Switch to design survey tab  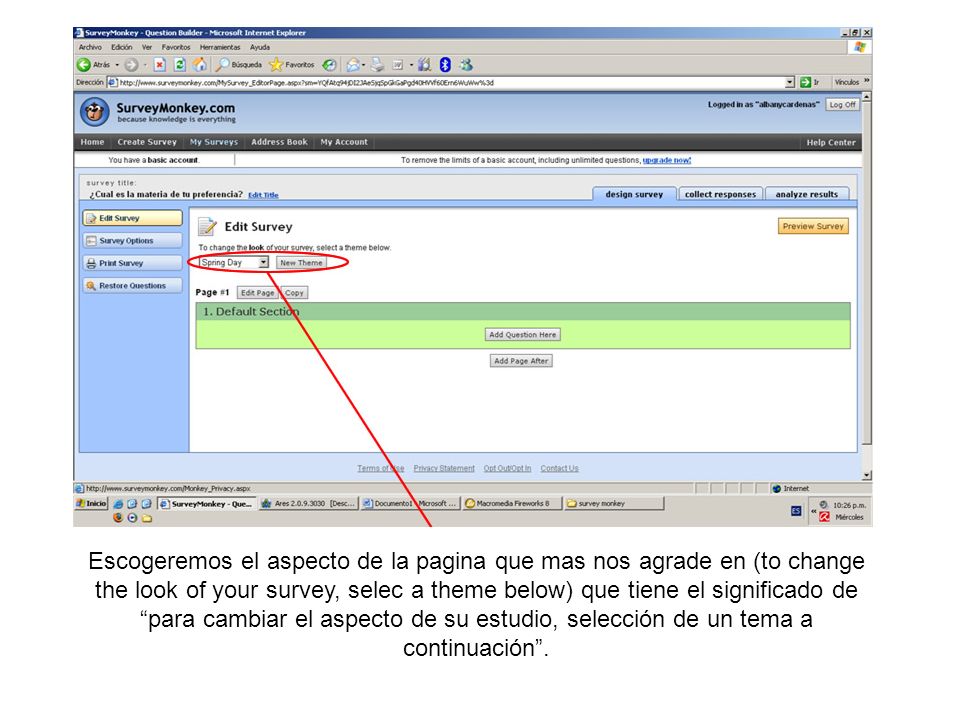point(634,194)
